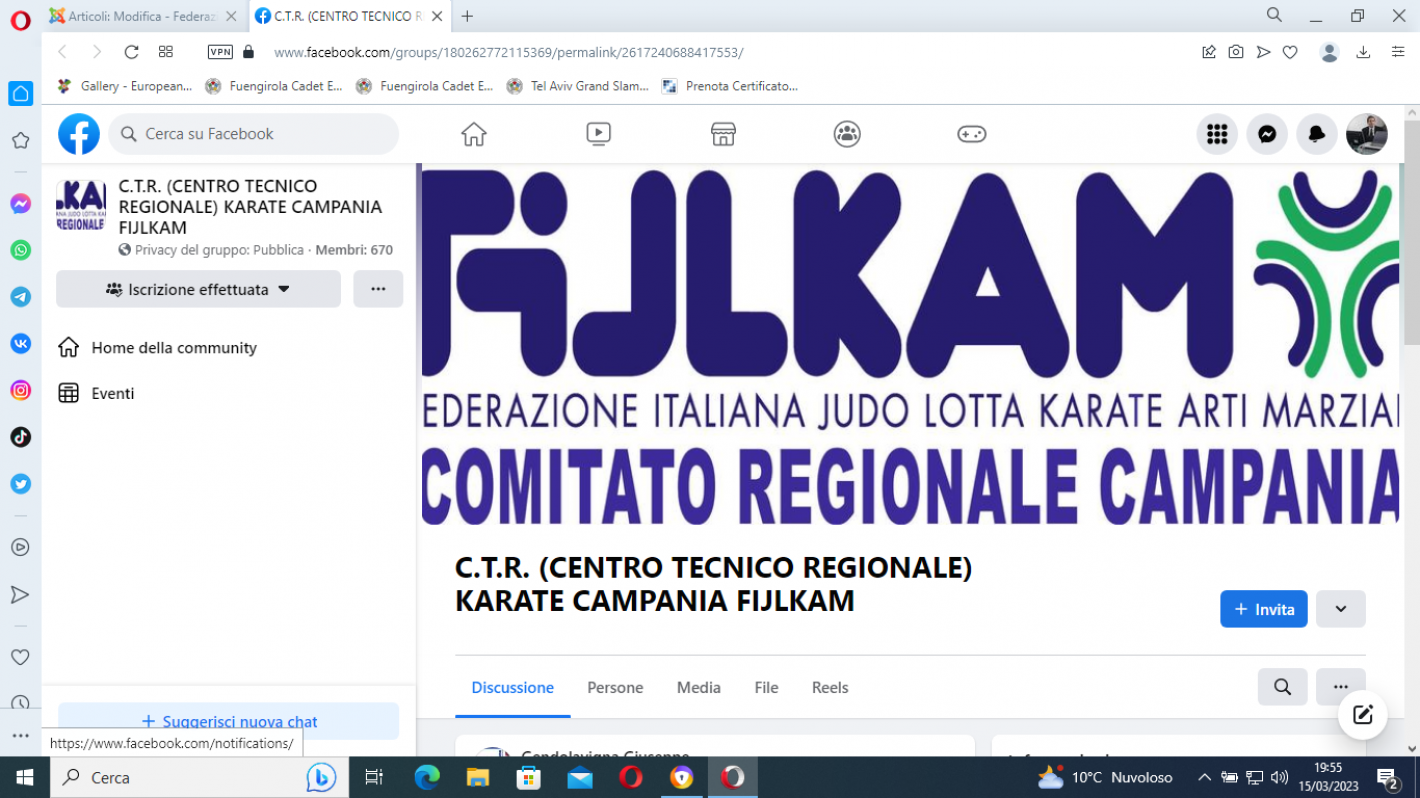
Task: Open the sidebar player icon
Action: pos(20,547)
